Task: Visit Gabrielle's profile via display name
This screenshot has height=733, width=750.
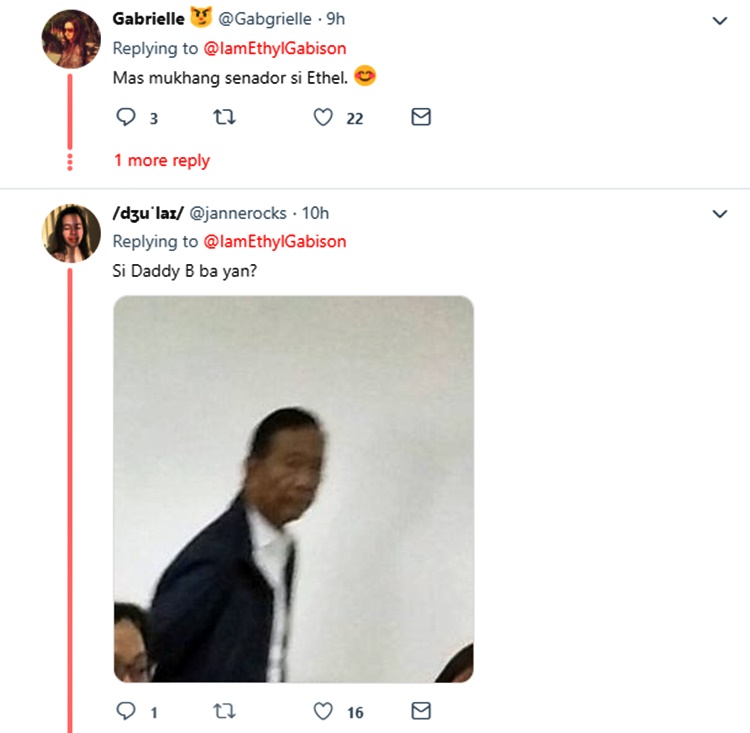Action: coord(149,19)
